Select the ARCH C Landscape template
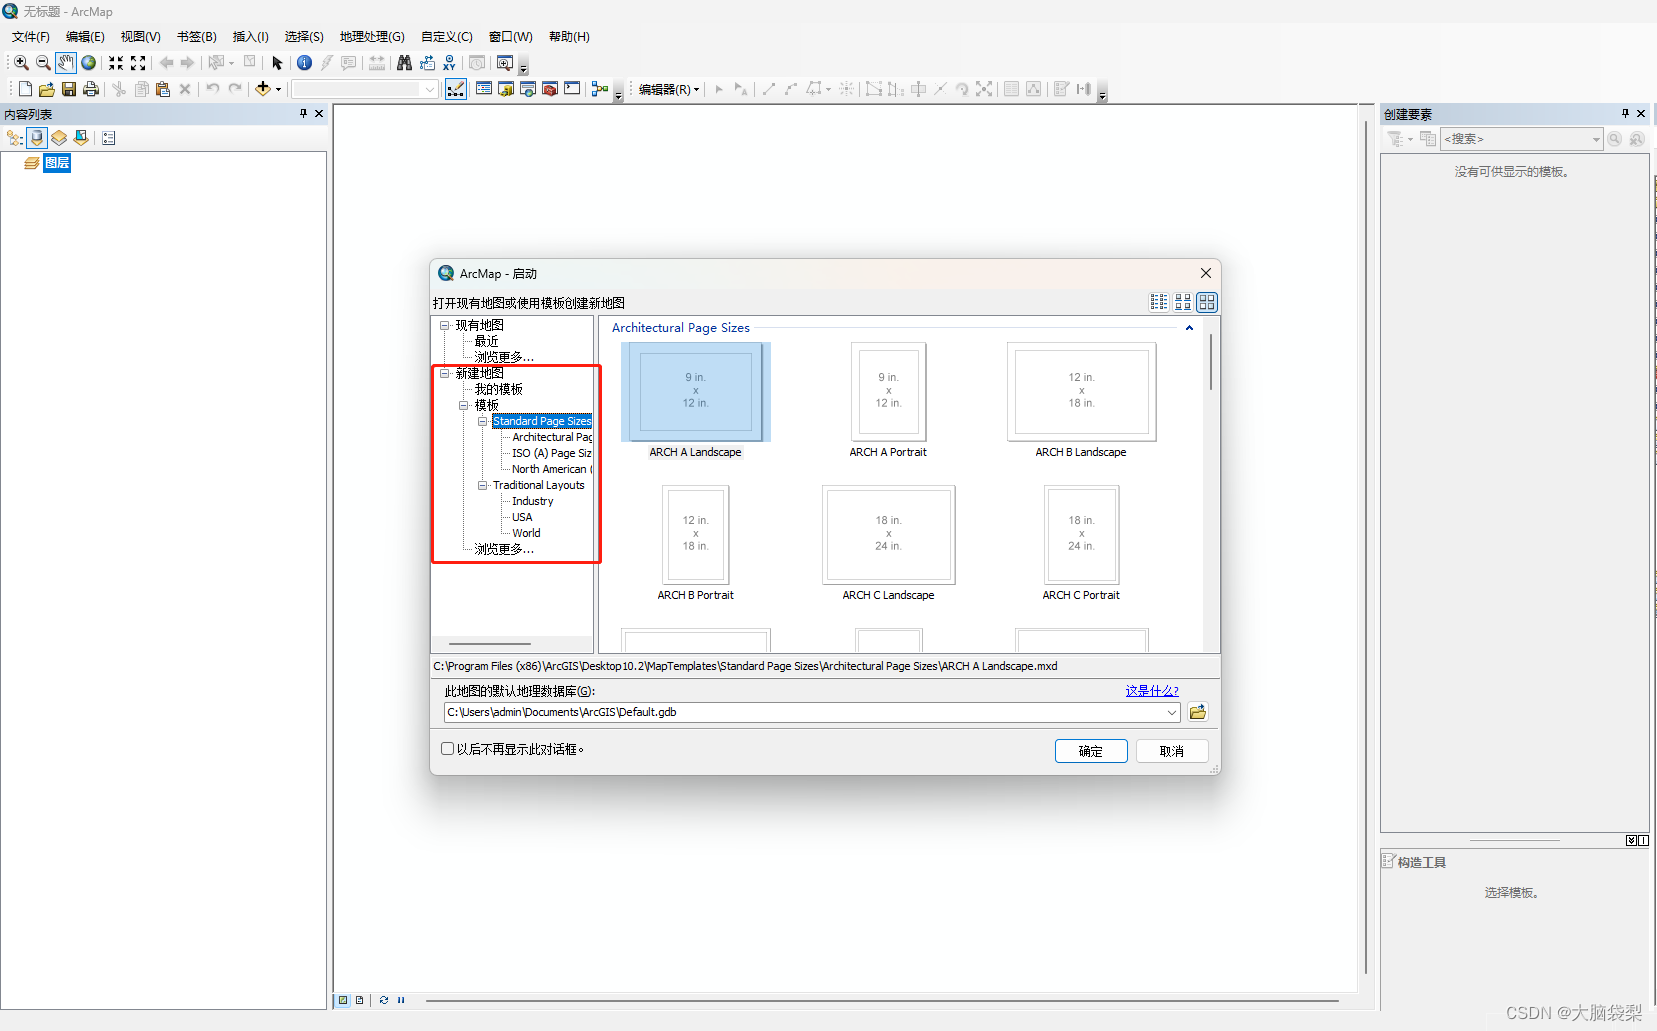This screenshot has width=1657, height=1031. 888,544
